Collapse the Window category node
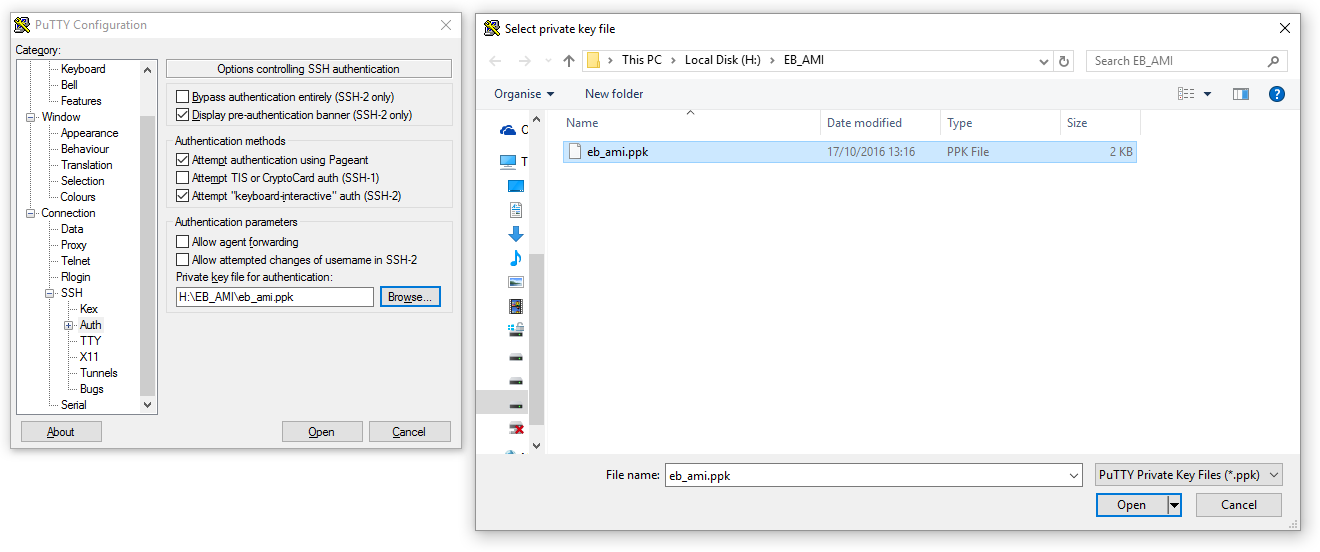 click(x=31, y=117)
